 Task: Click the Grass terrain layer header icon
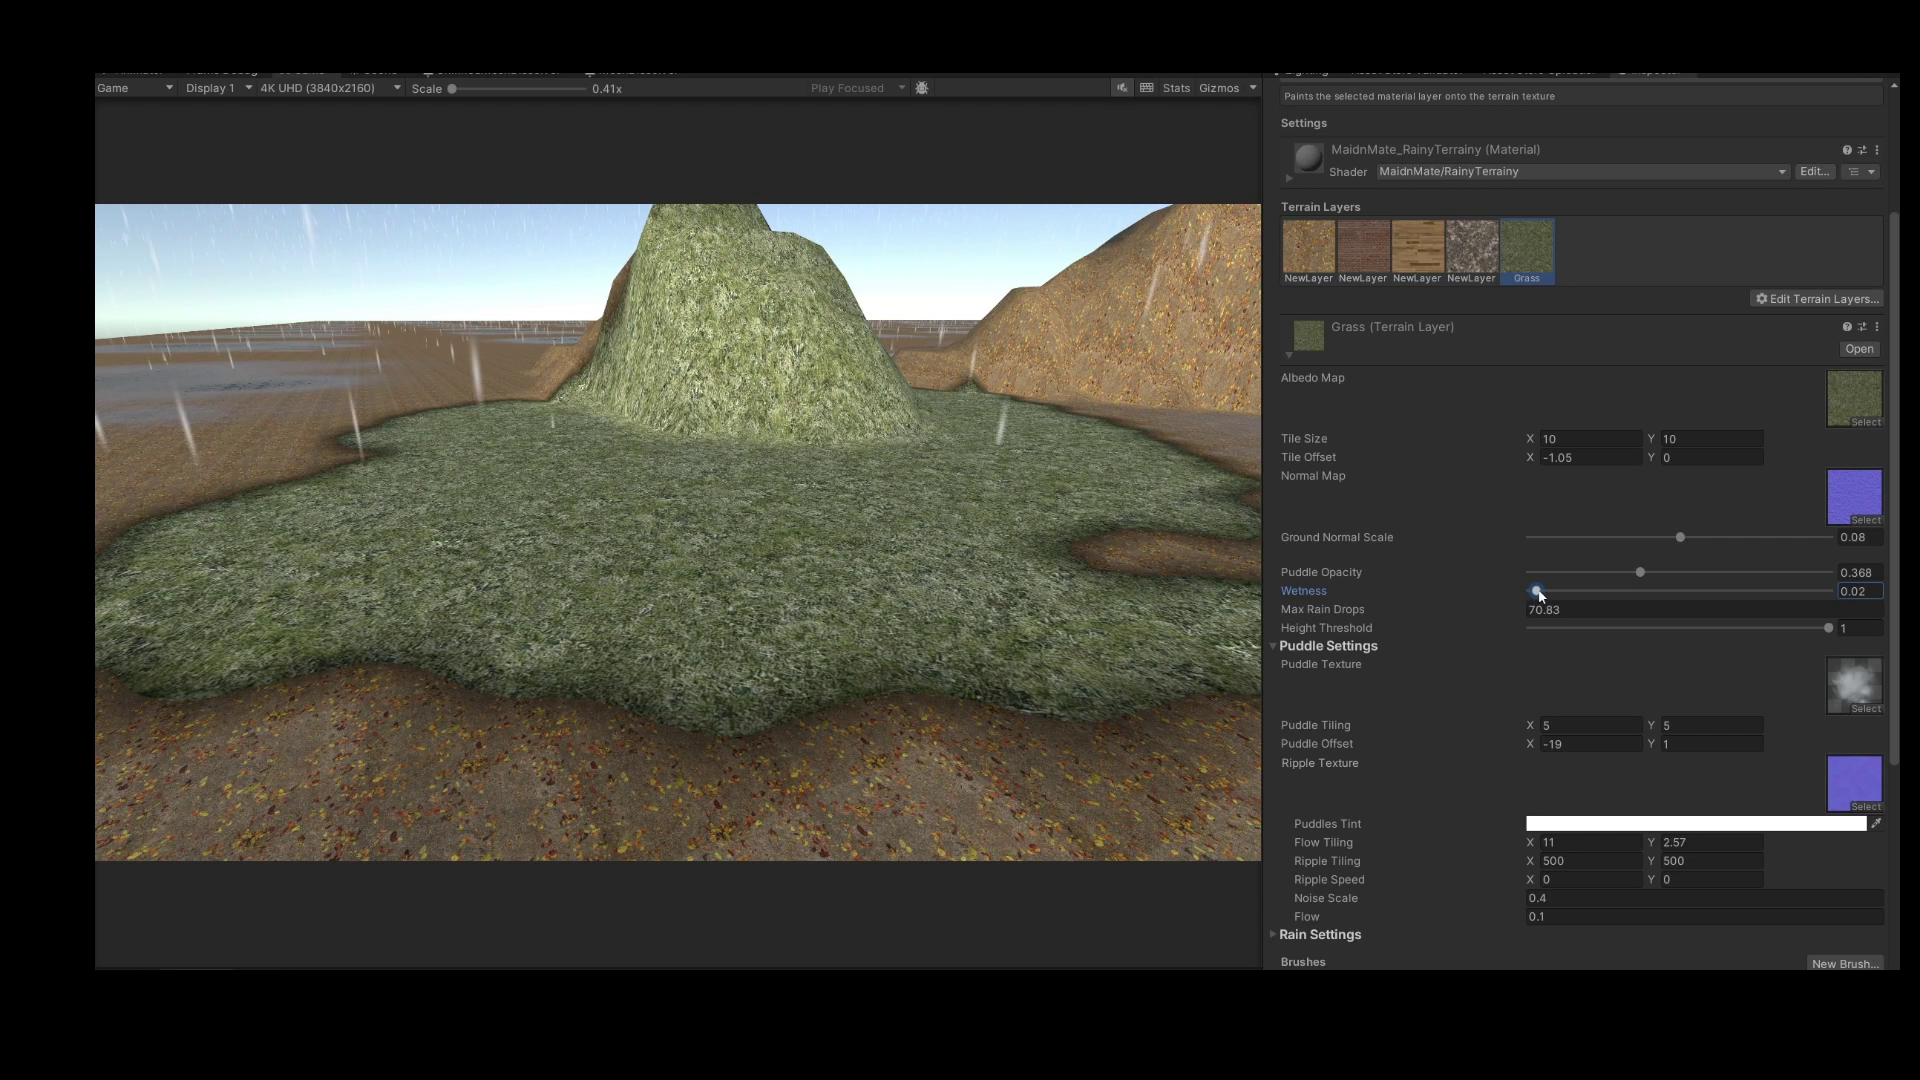coord(1308,336)
